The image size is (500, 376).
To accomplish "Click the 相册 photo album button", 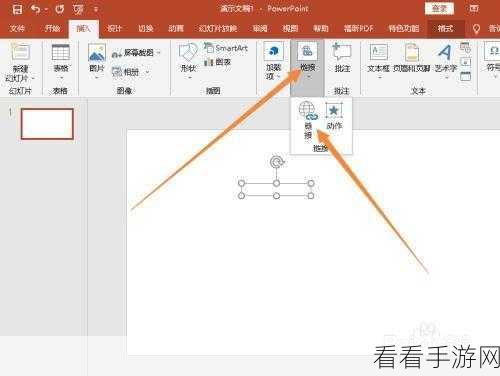I will coord(126,72).
